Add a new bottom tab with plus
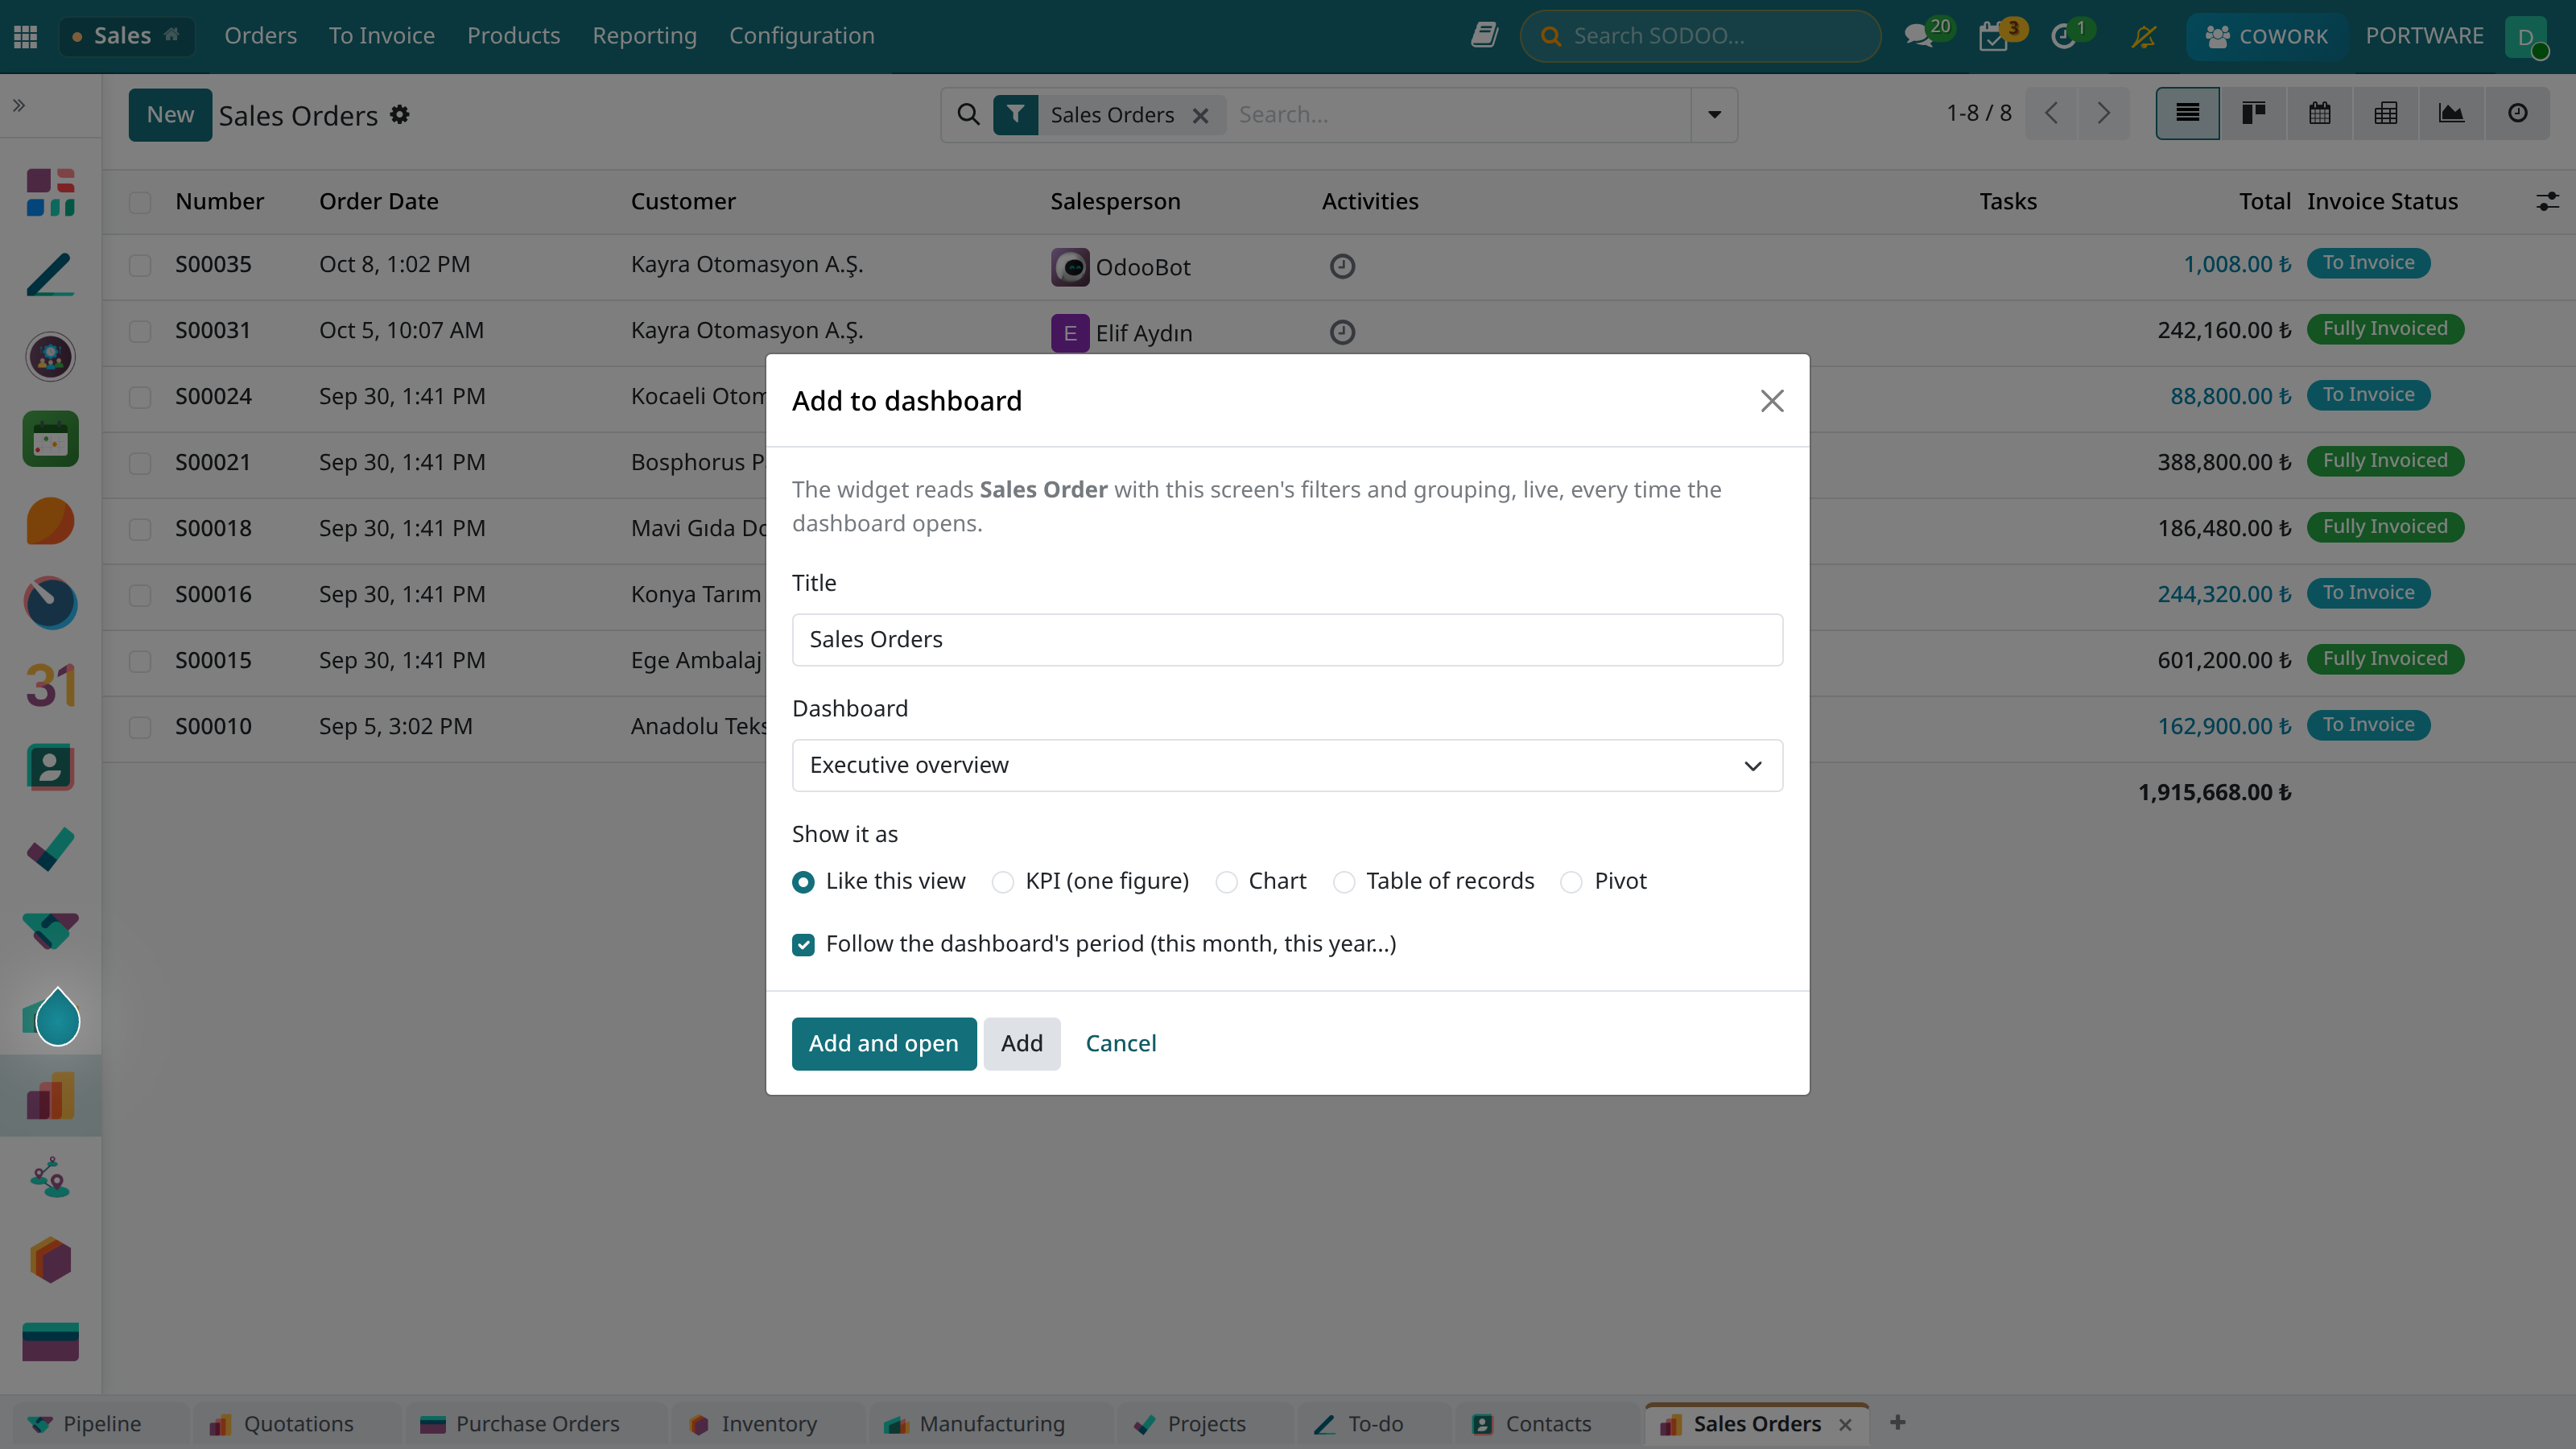This screenshot has width=2576, height=1449. point(1897,1423)
